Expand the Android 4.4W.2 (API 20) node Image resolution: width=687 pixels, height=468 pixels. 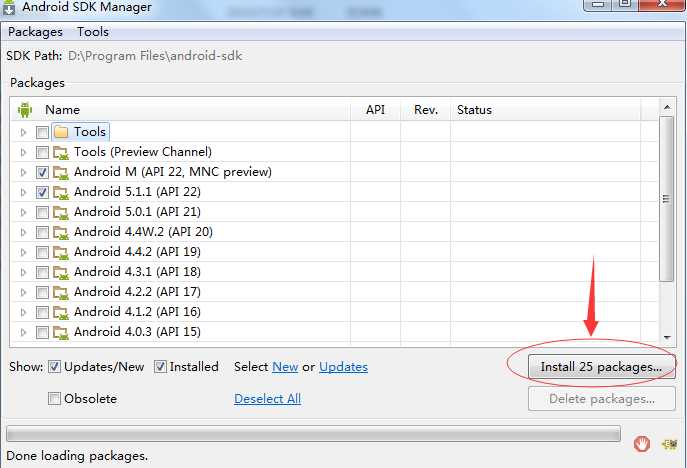(x=23, y=232)
